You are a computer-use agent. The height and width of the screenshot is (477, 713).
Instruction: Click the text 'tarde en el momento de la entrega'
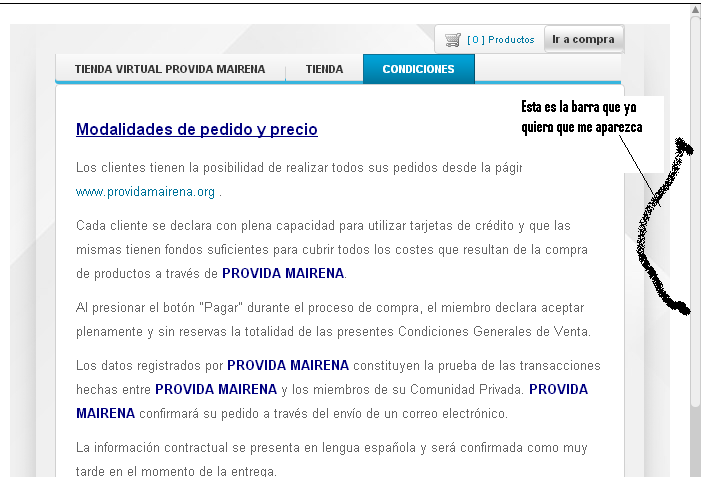coord(176,471)
